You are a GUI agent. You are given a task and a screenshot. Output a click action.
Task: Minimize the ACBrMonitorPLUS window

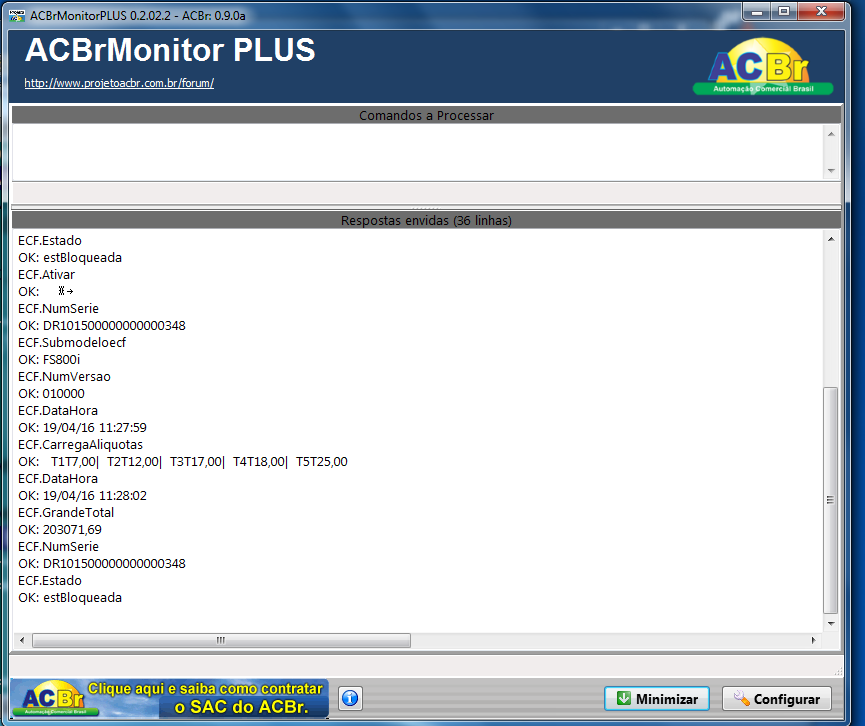[757, 12]
